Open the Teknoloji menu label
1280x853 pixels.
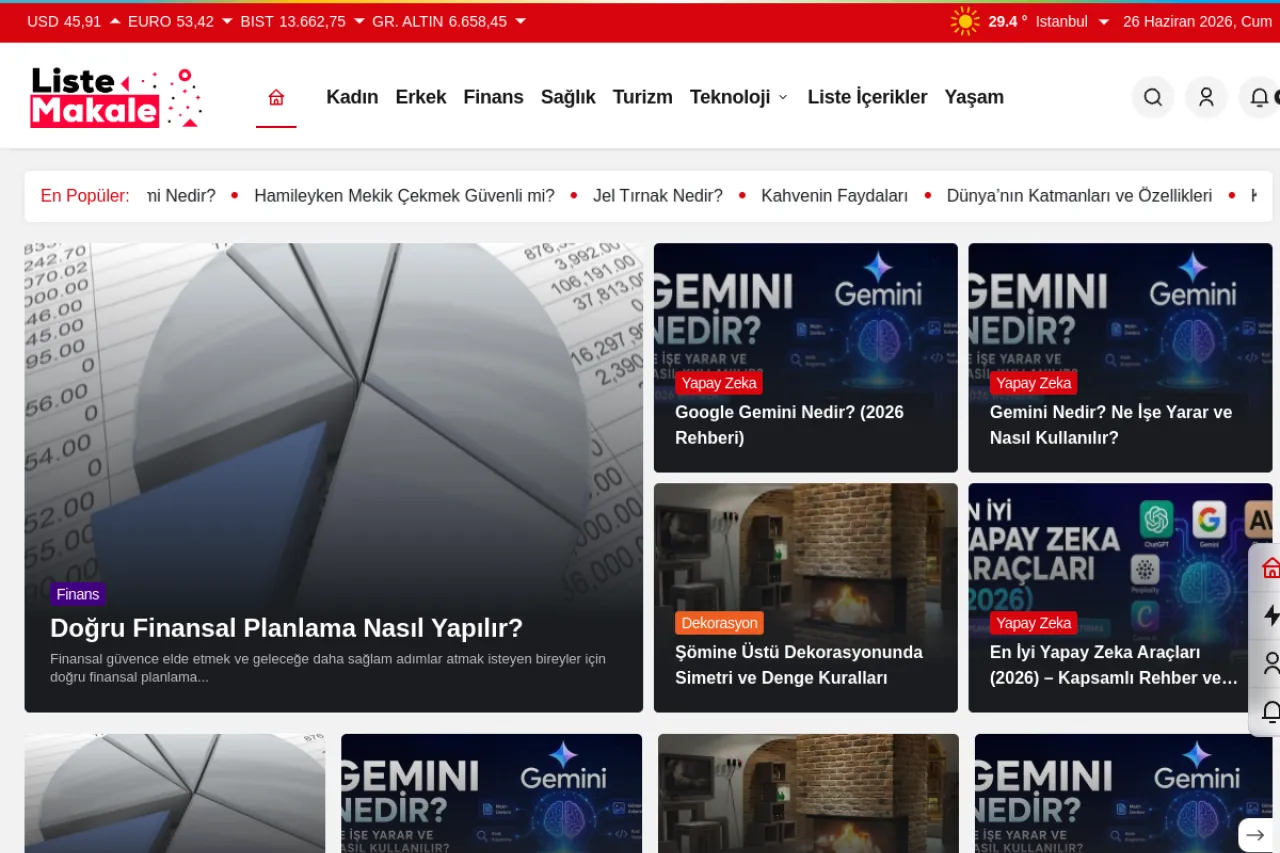coord(730,97)
